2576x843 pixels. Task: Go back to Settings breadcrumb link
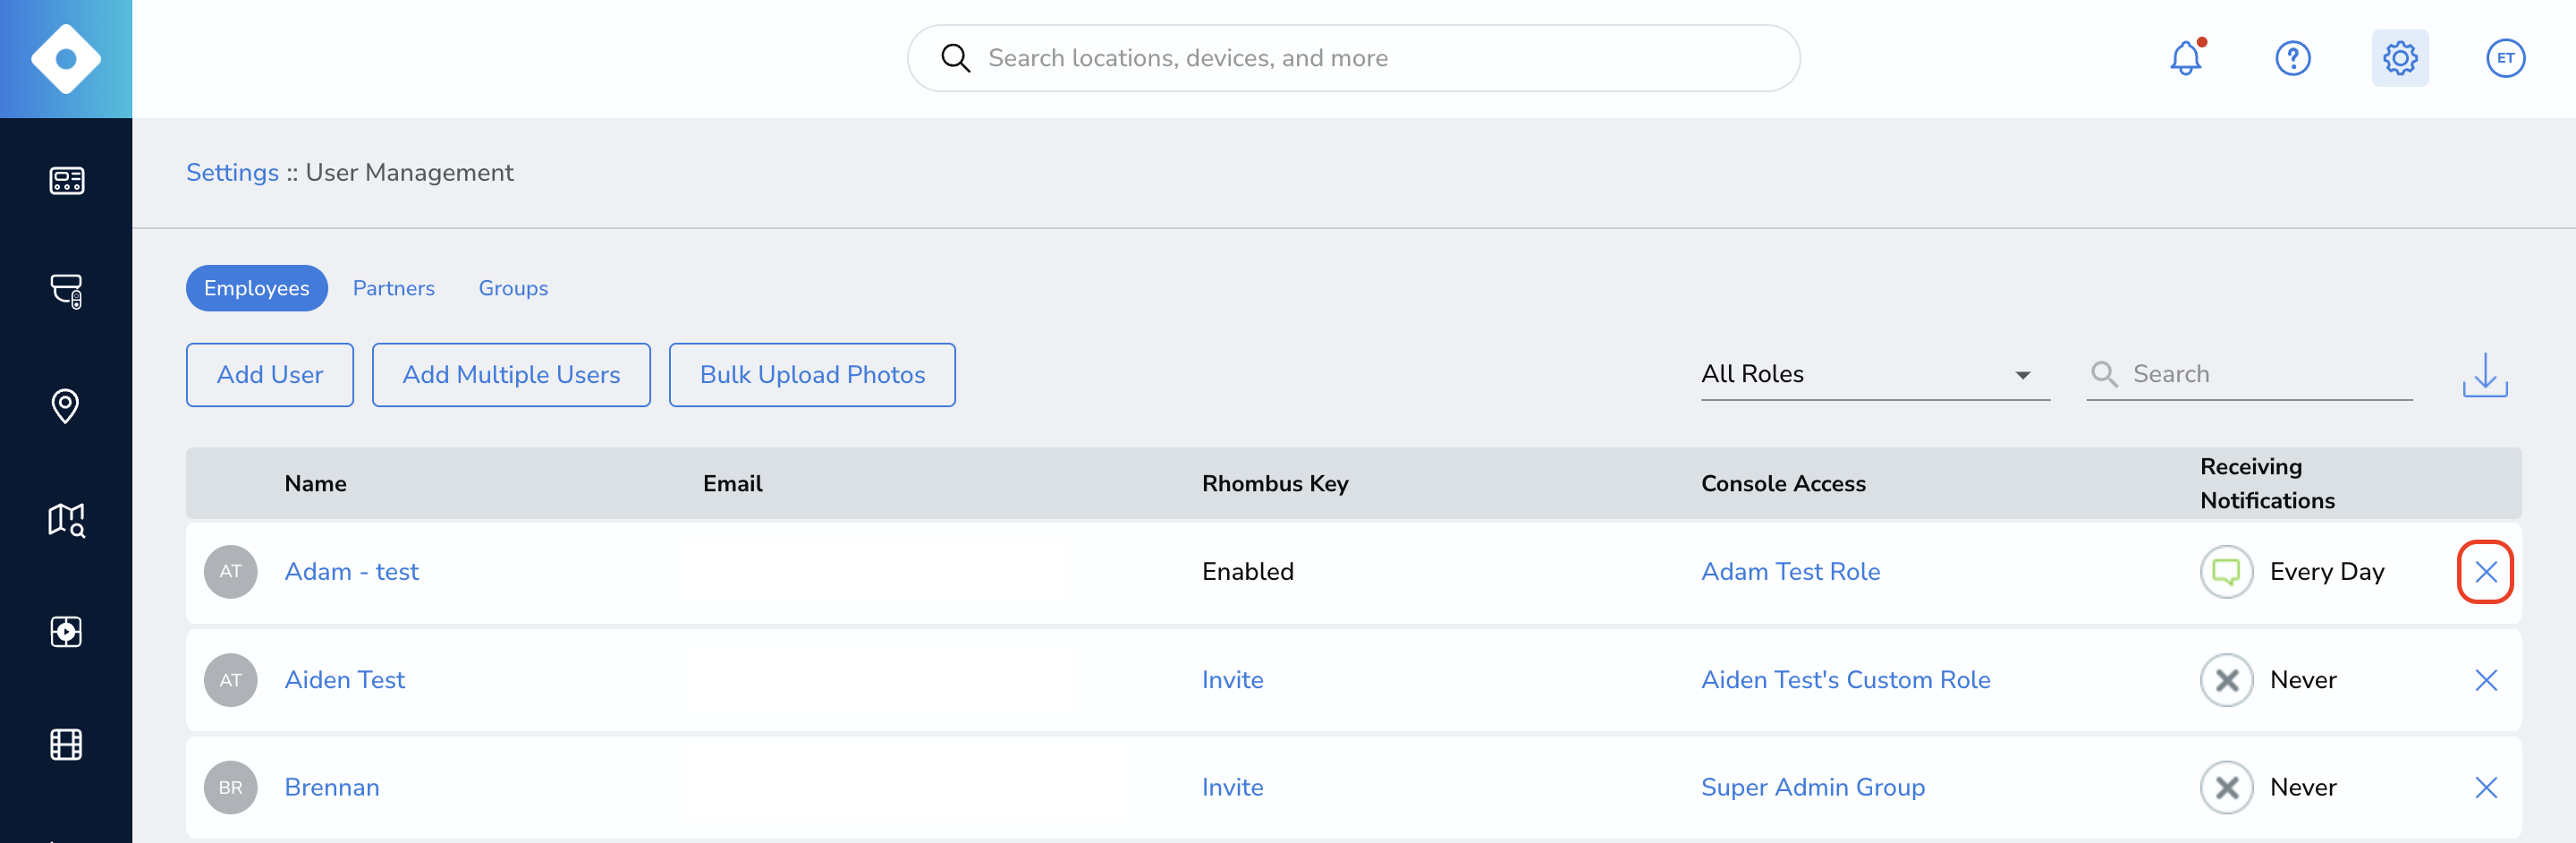tap(232, 173)
